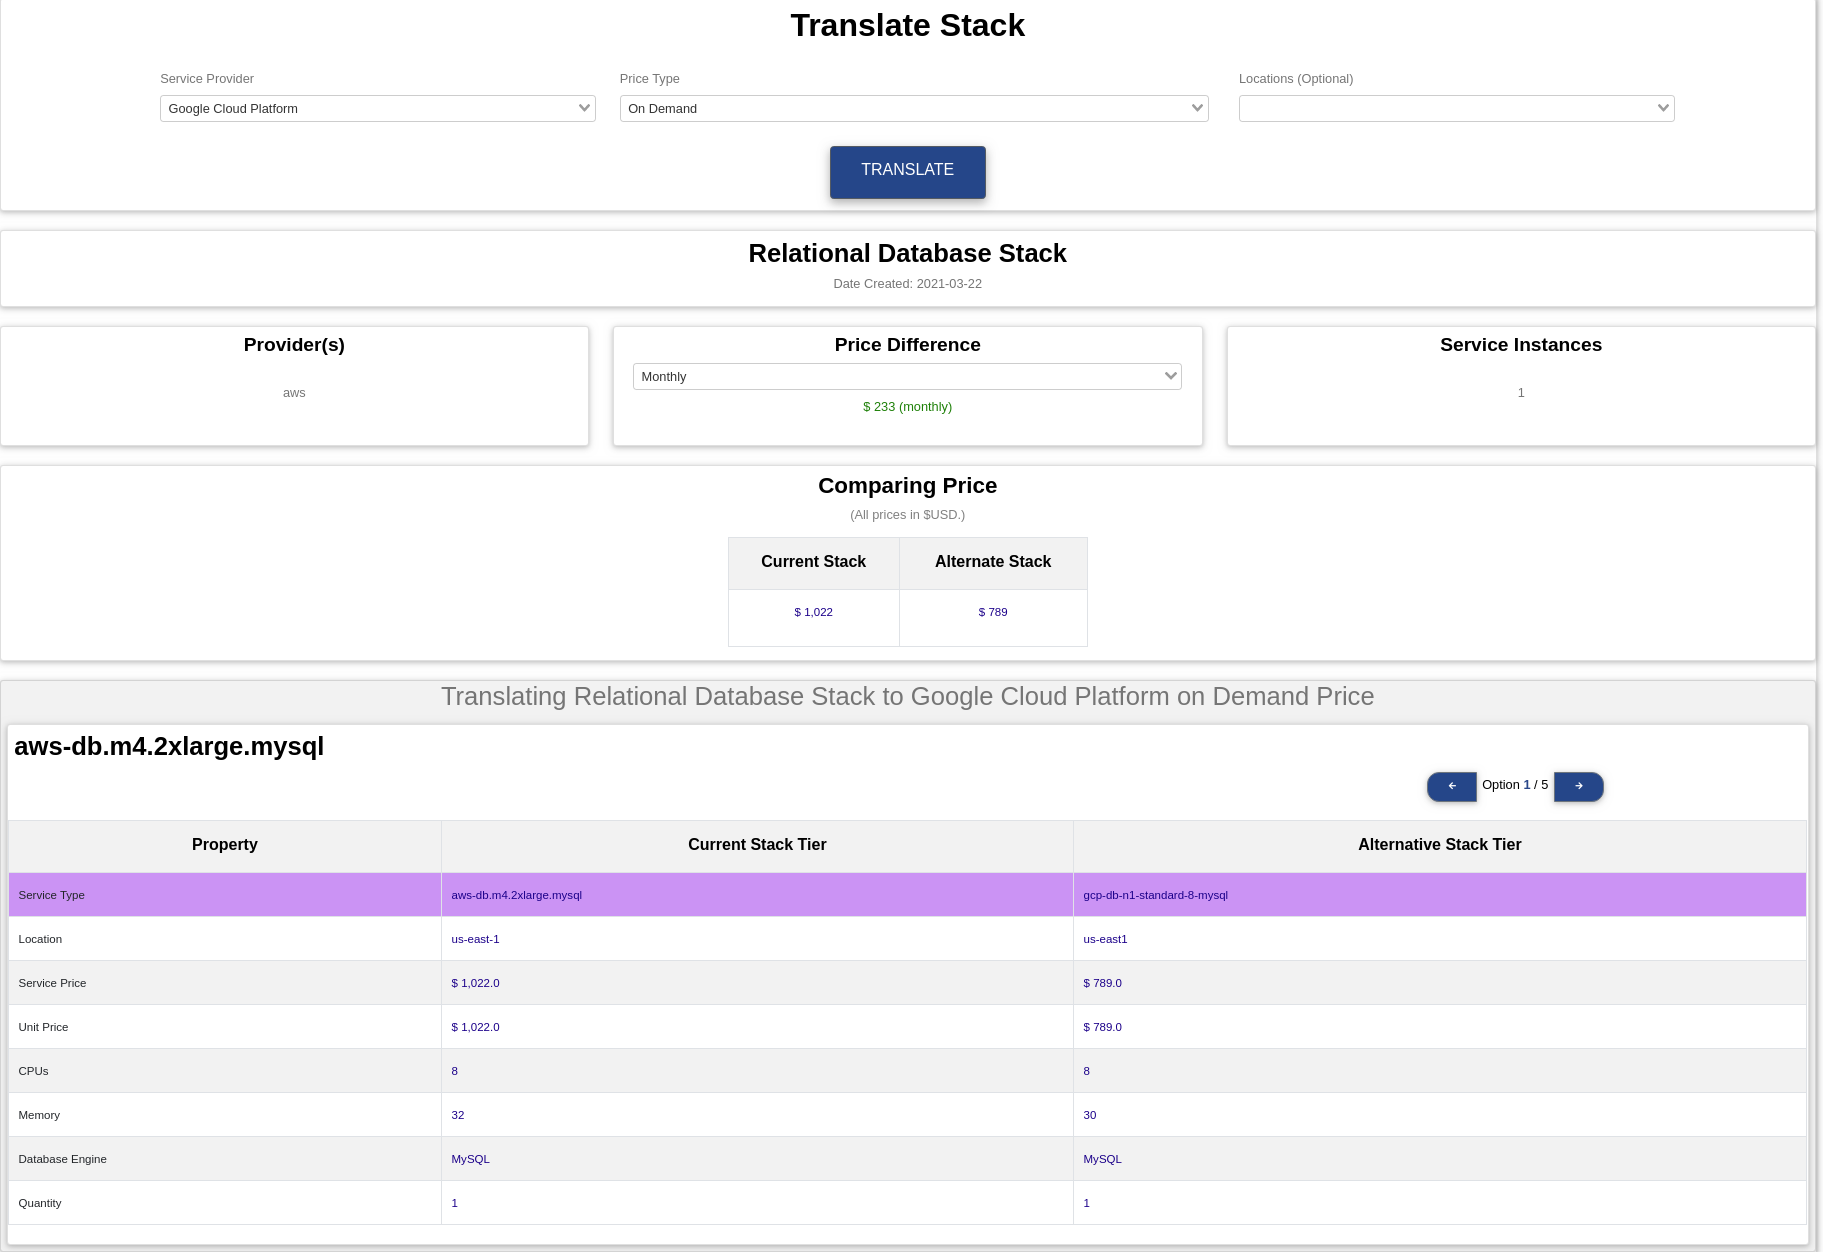The width and height of the screenshot is (1823, 1252).
Task: Click the Memory row label
Action: (x=39, y=1115)
